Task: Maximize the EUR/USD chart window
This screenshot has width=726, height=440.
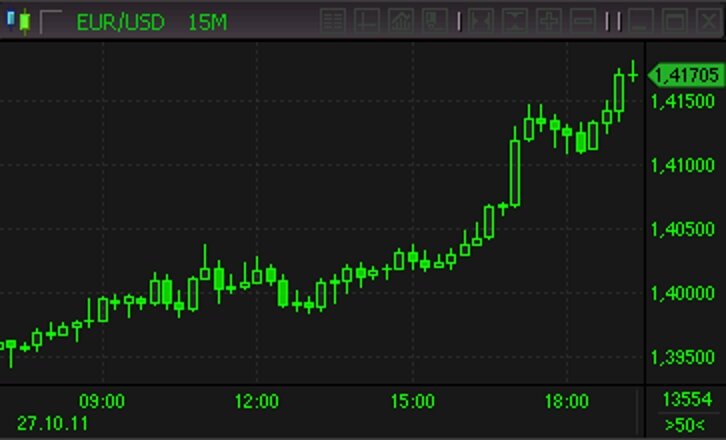Action: pos(675,21)
